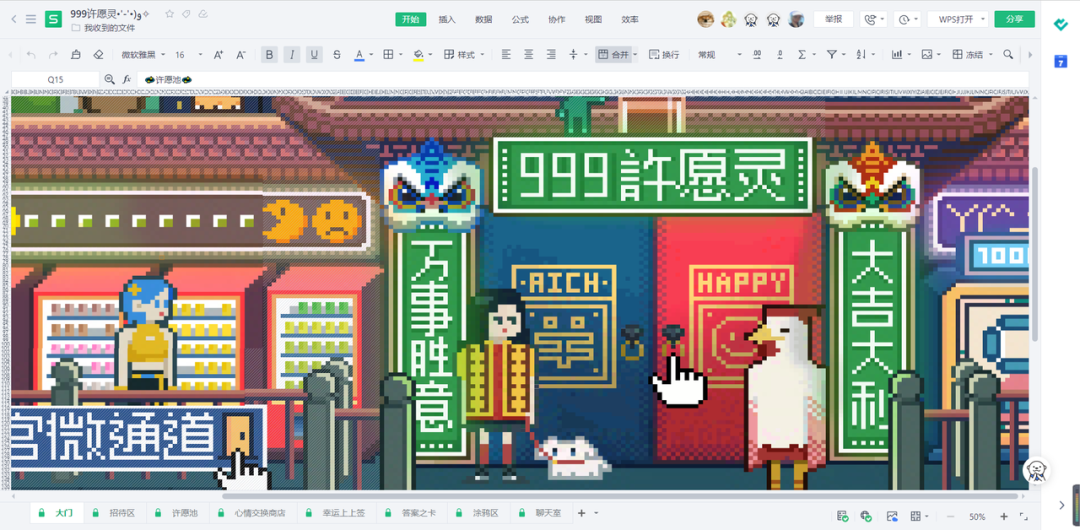The image size is (1080, 530).
Task: Open the version history dropdown
Action: click(x=907, y=19)
